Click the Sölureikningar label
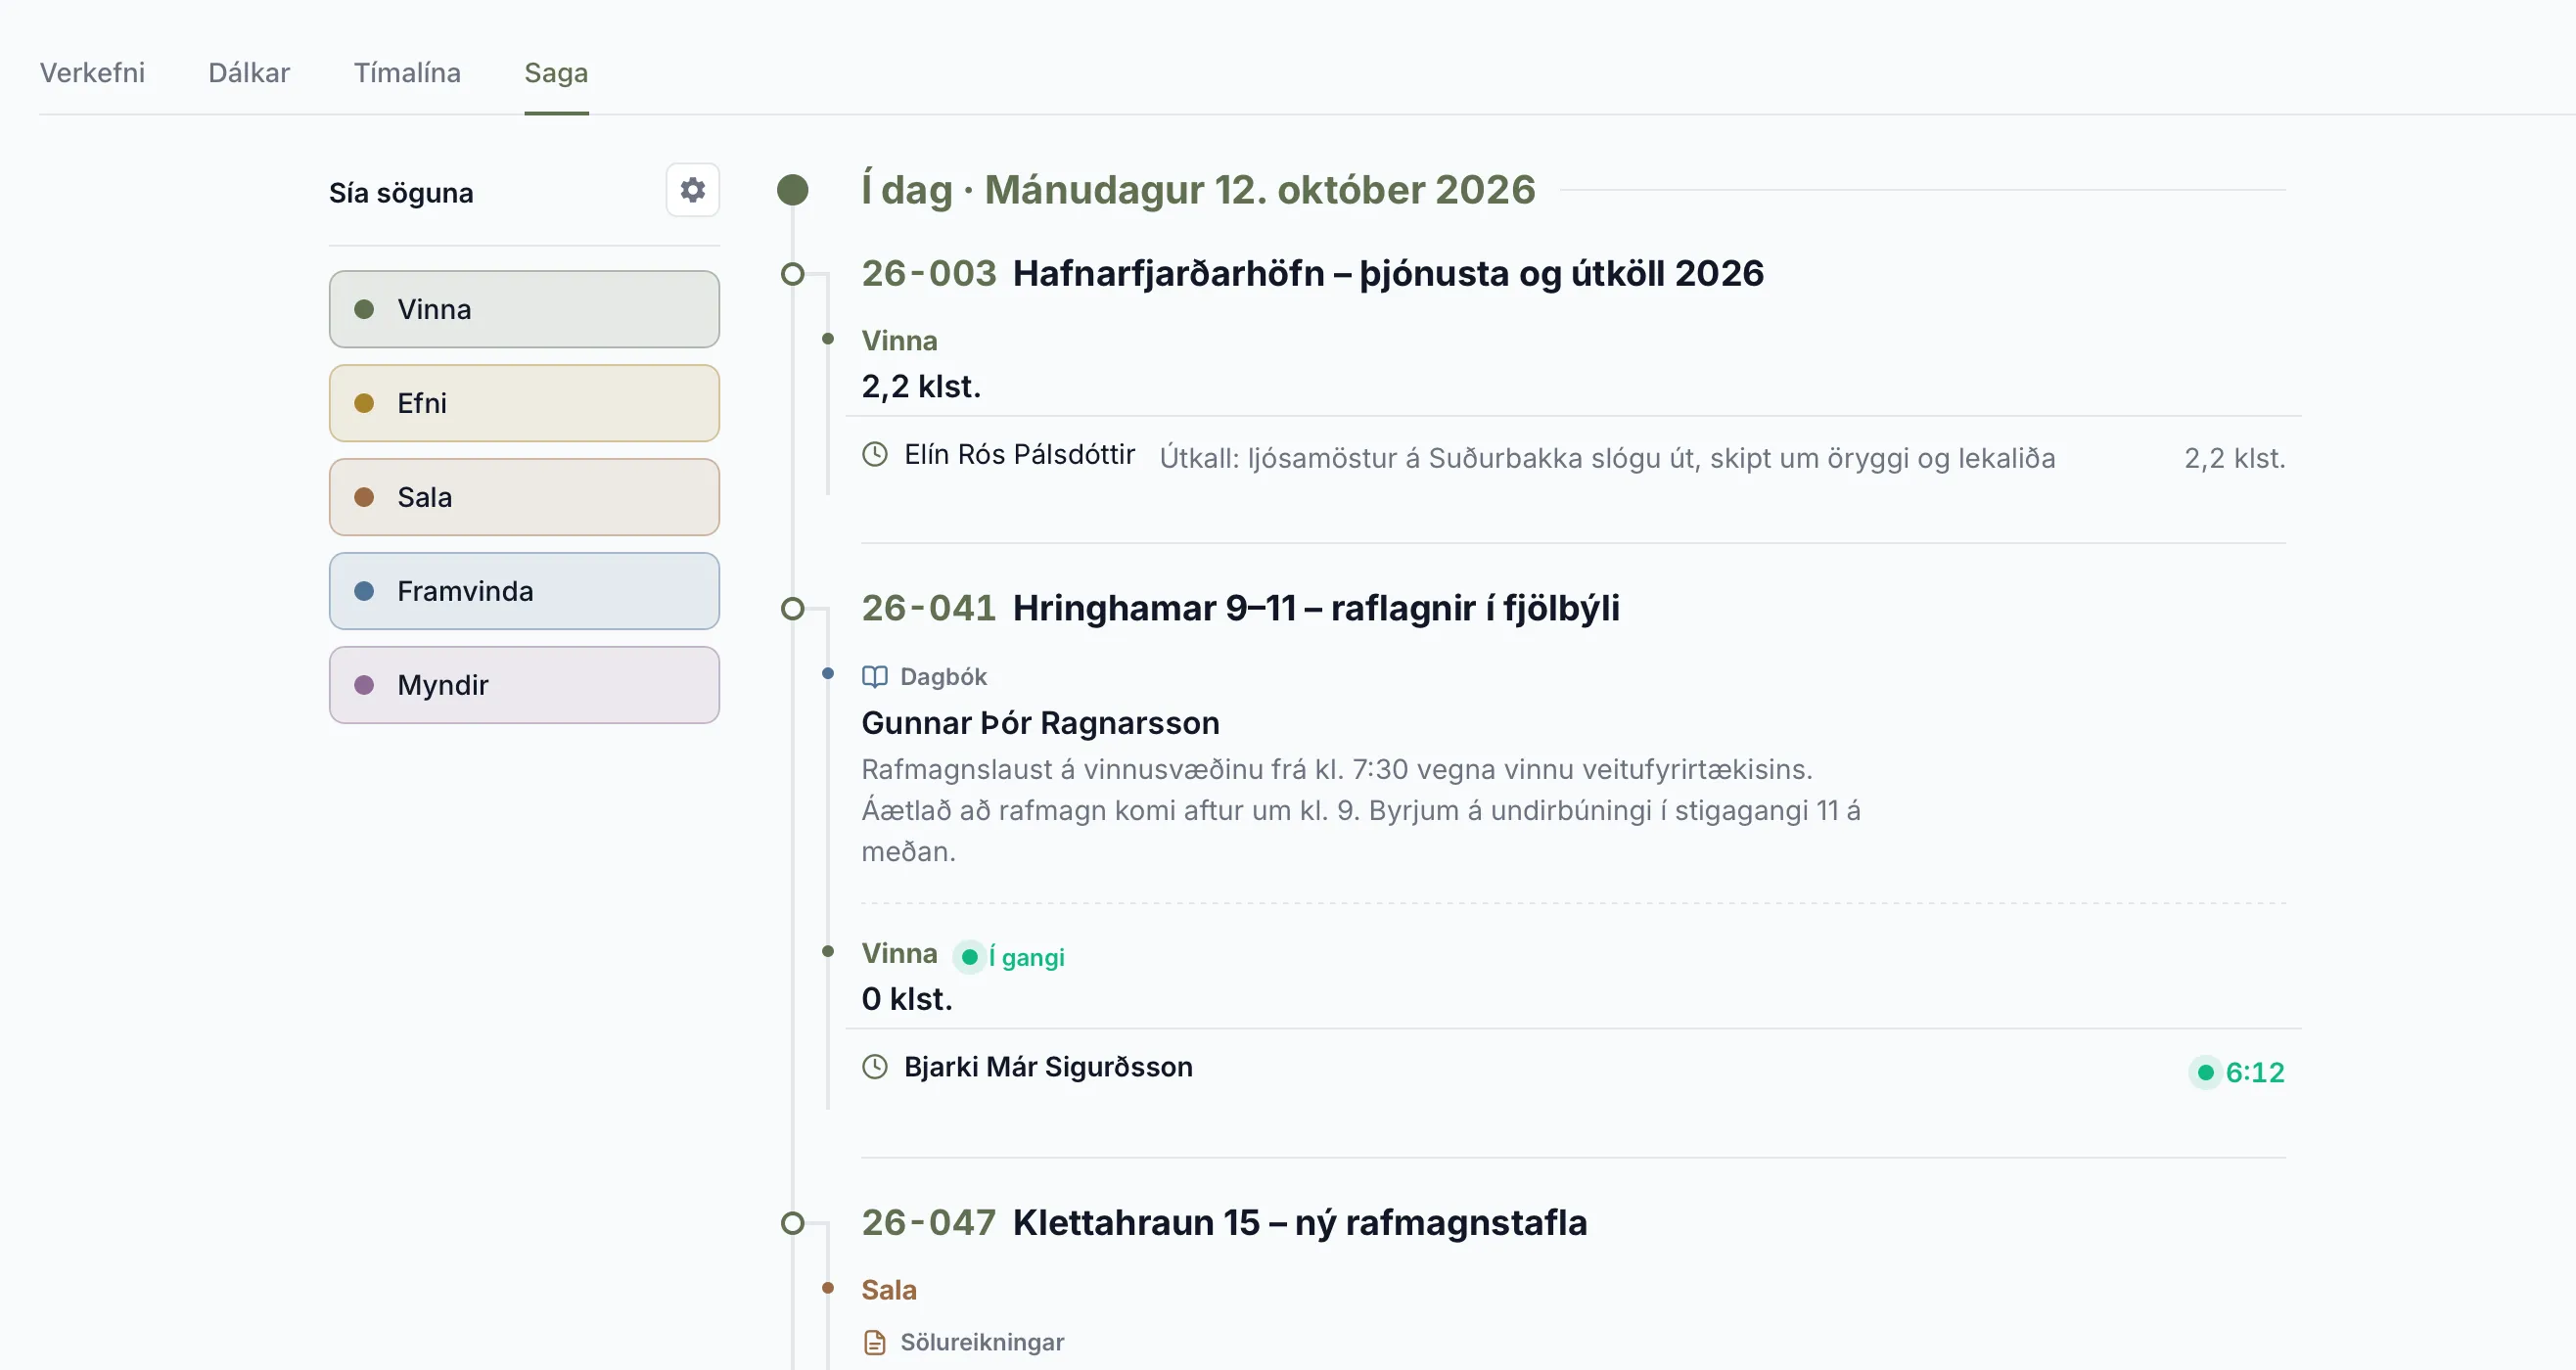This screenshot has width=2576, height=1370. tap(982, 1342)
